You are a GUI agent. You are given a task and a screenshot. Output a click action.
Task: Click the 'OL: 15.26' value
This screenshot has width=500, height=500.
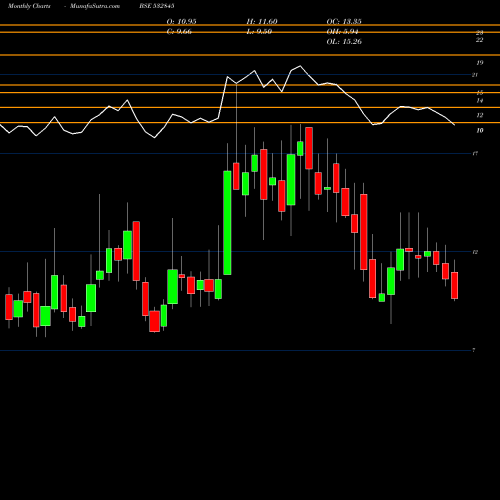[x=344, y=42]
